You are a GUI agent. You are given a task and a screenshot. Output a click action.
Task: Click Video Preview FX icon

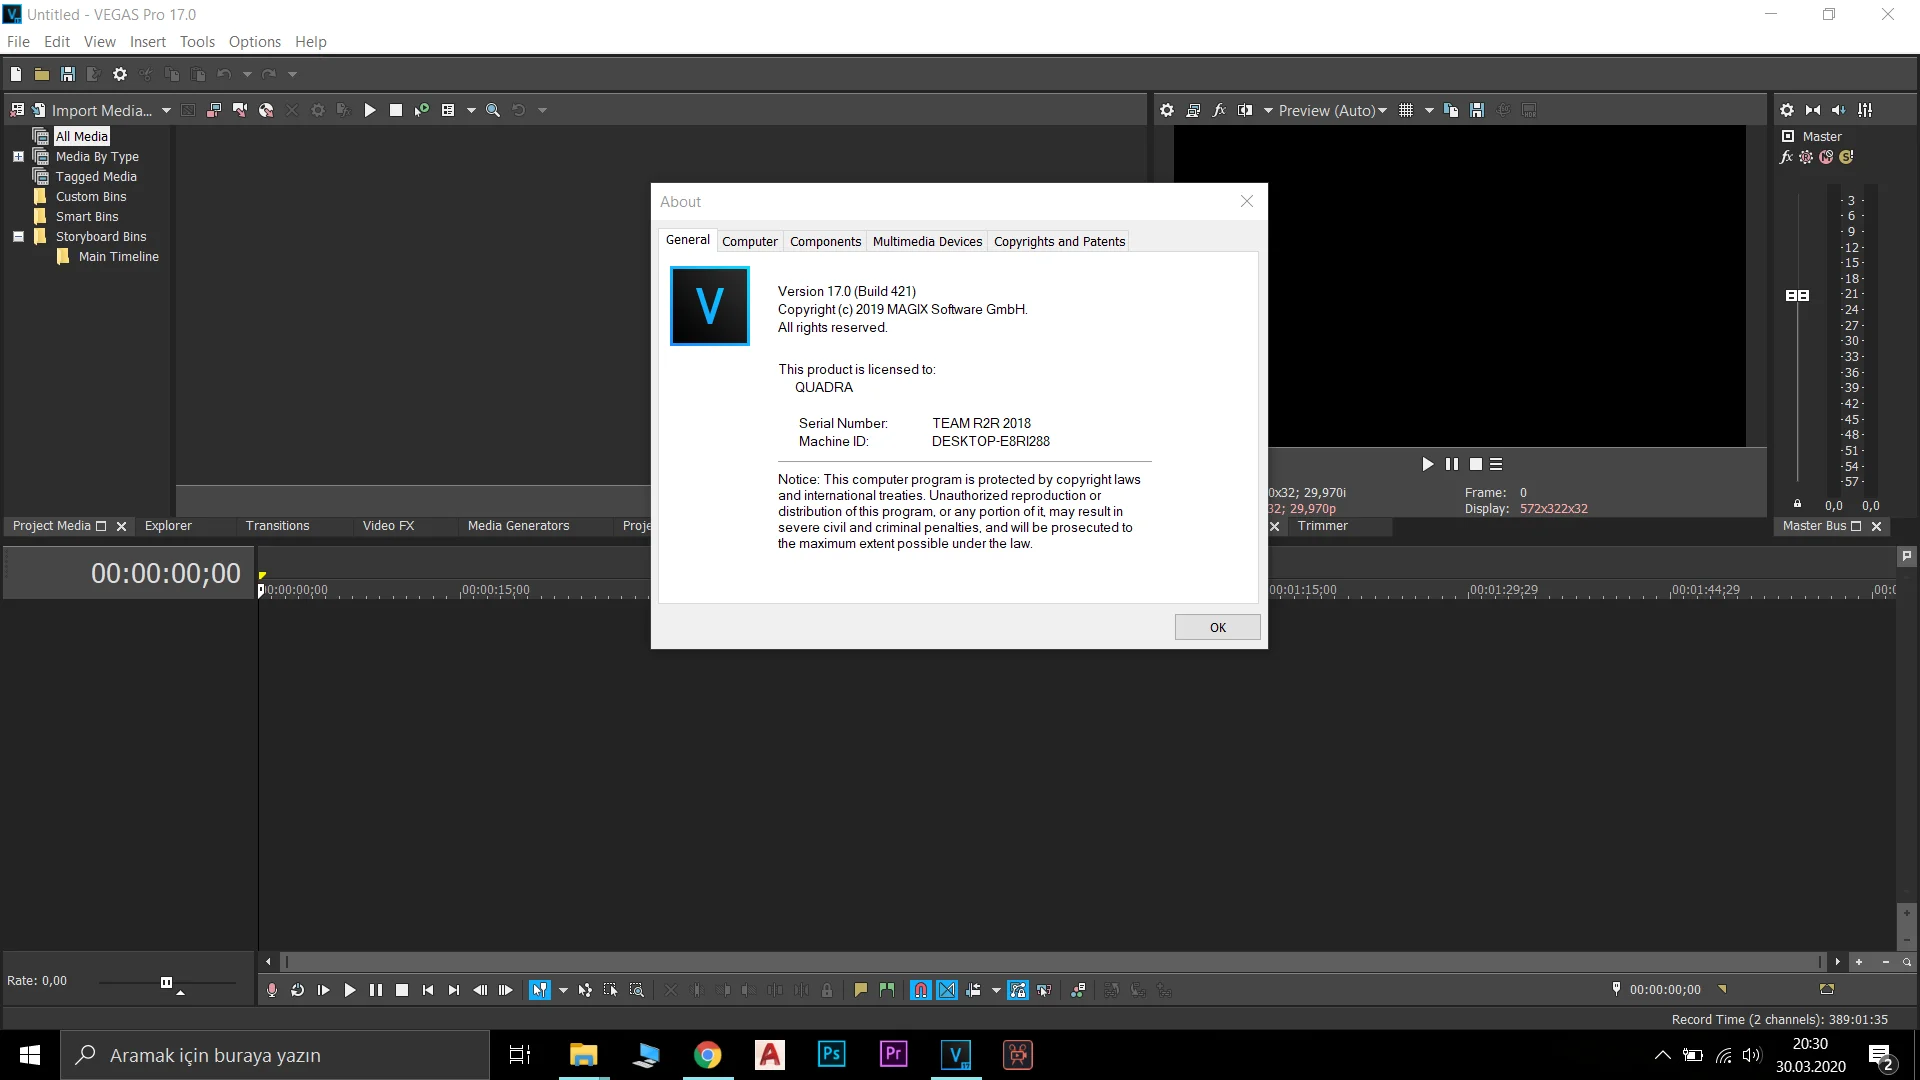pos(1219,110)
